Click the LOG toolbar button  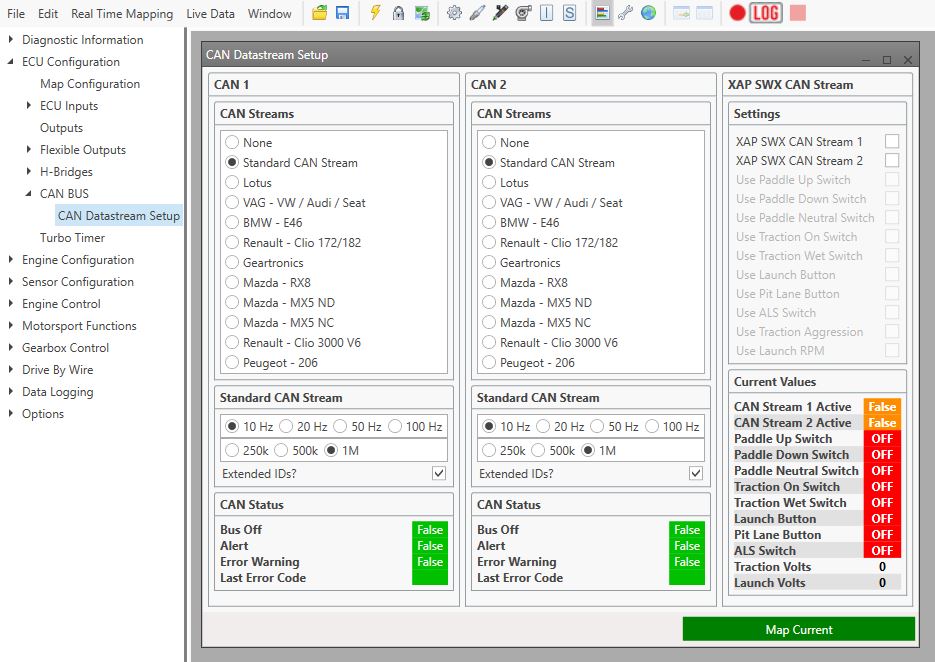[x=766, y=13]
